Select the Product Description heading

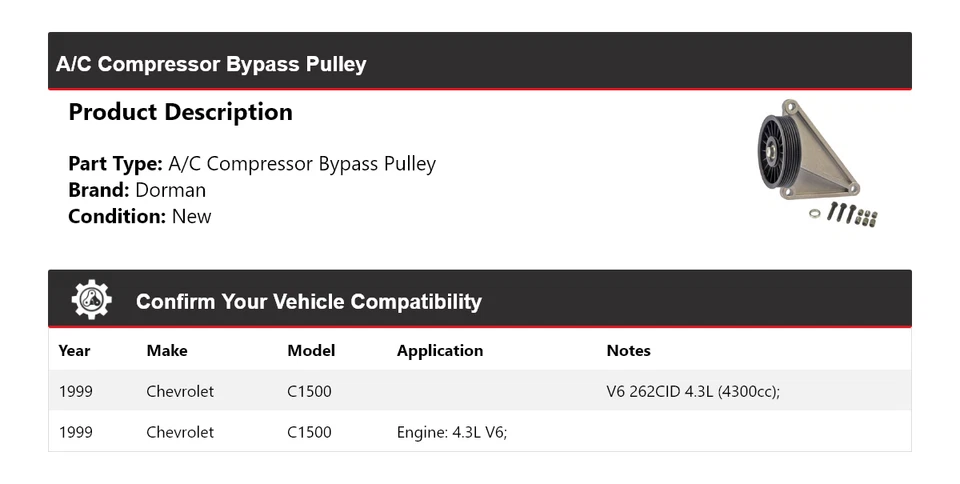click(x=180, y=112)
